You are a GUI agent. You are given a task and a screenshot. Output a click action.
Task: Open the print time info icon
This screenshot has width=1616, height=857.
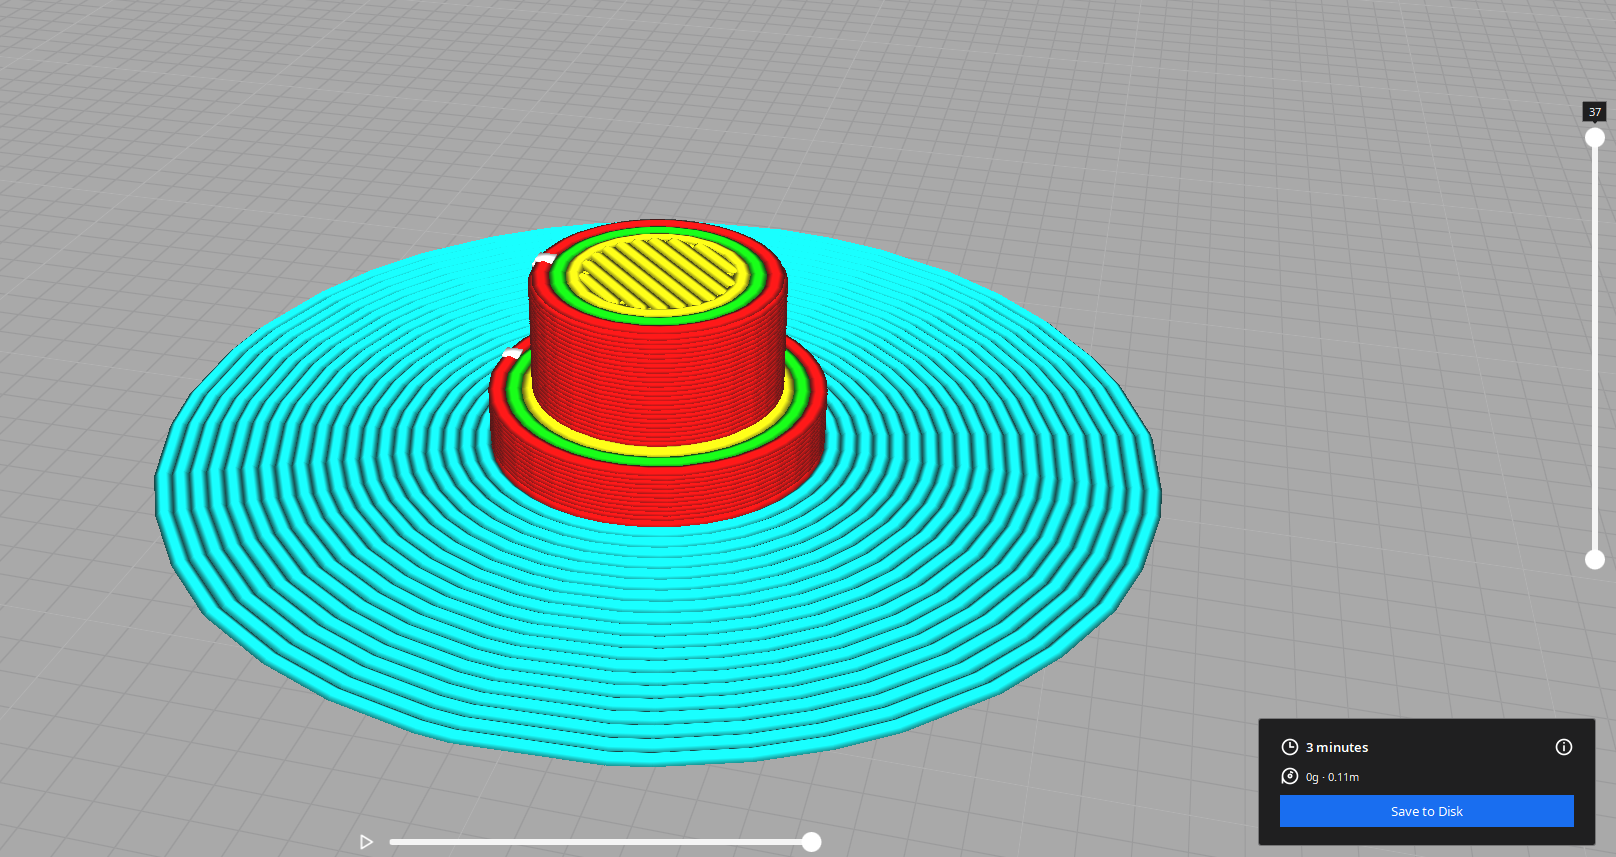coord(1564,747)
